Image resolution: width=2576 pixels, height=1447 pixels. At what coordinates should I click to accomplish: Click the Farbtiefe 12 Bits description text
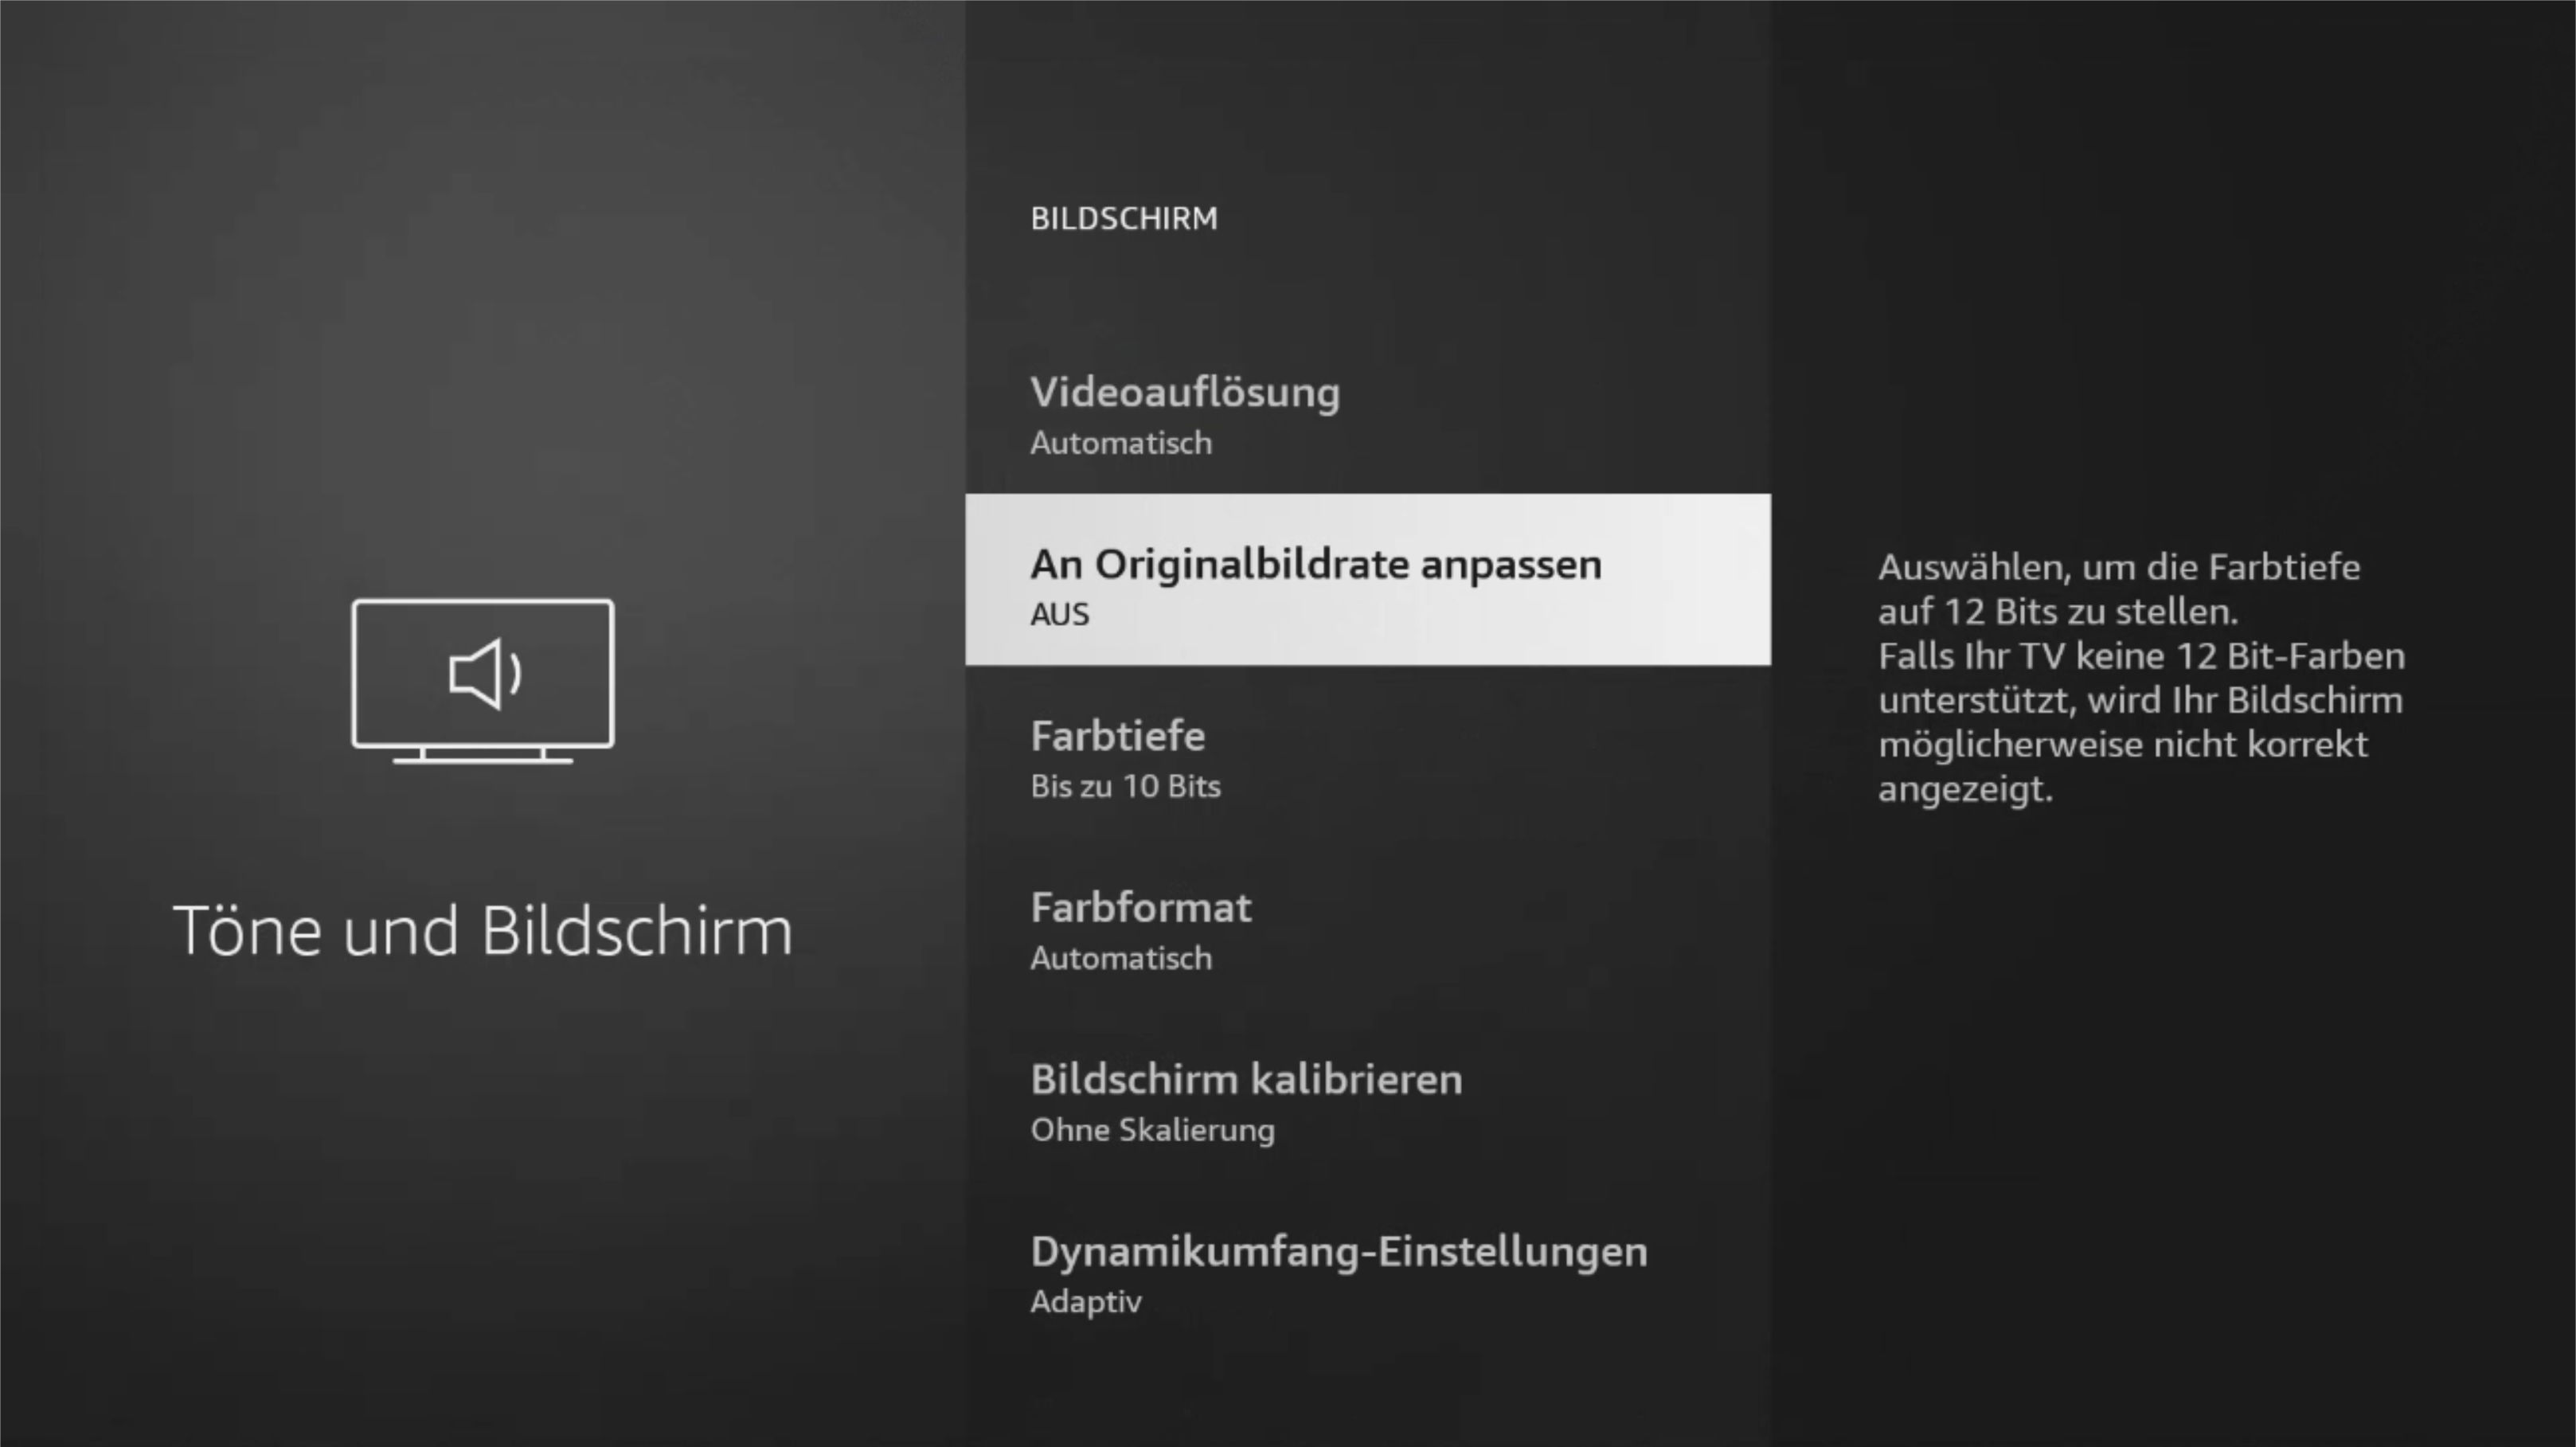tap(2119, 589)
